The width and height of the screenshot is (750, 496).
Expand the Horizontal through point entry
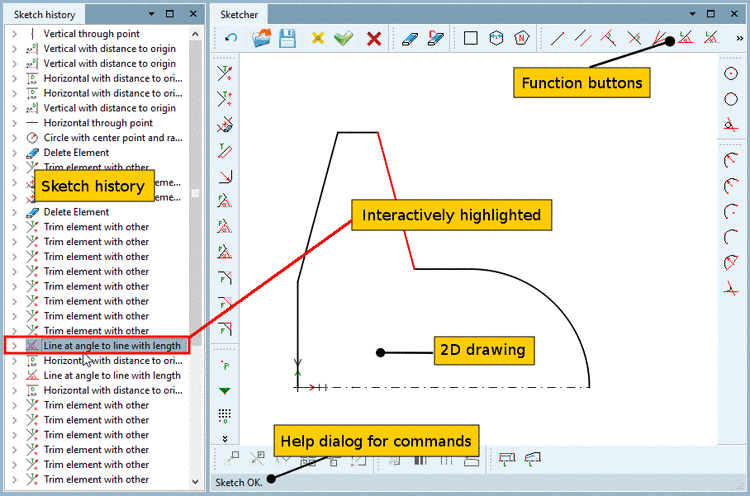(14, 123)
